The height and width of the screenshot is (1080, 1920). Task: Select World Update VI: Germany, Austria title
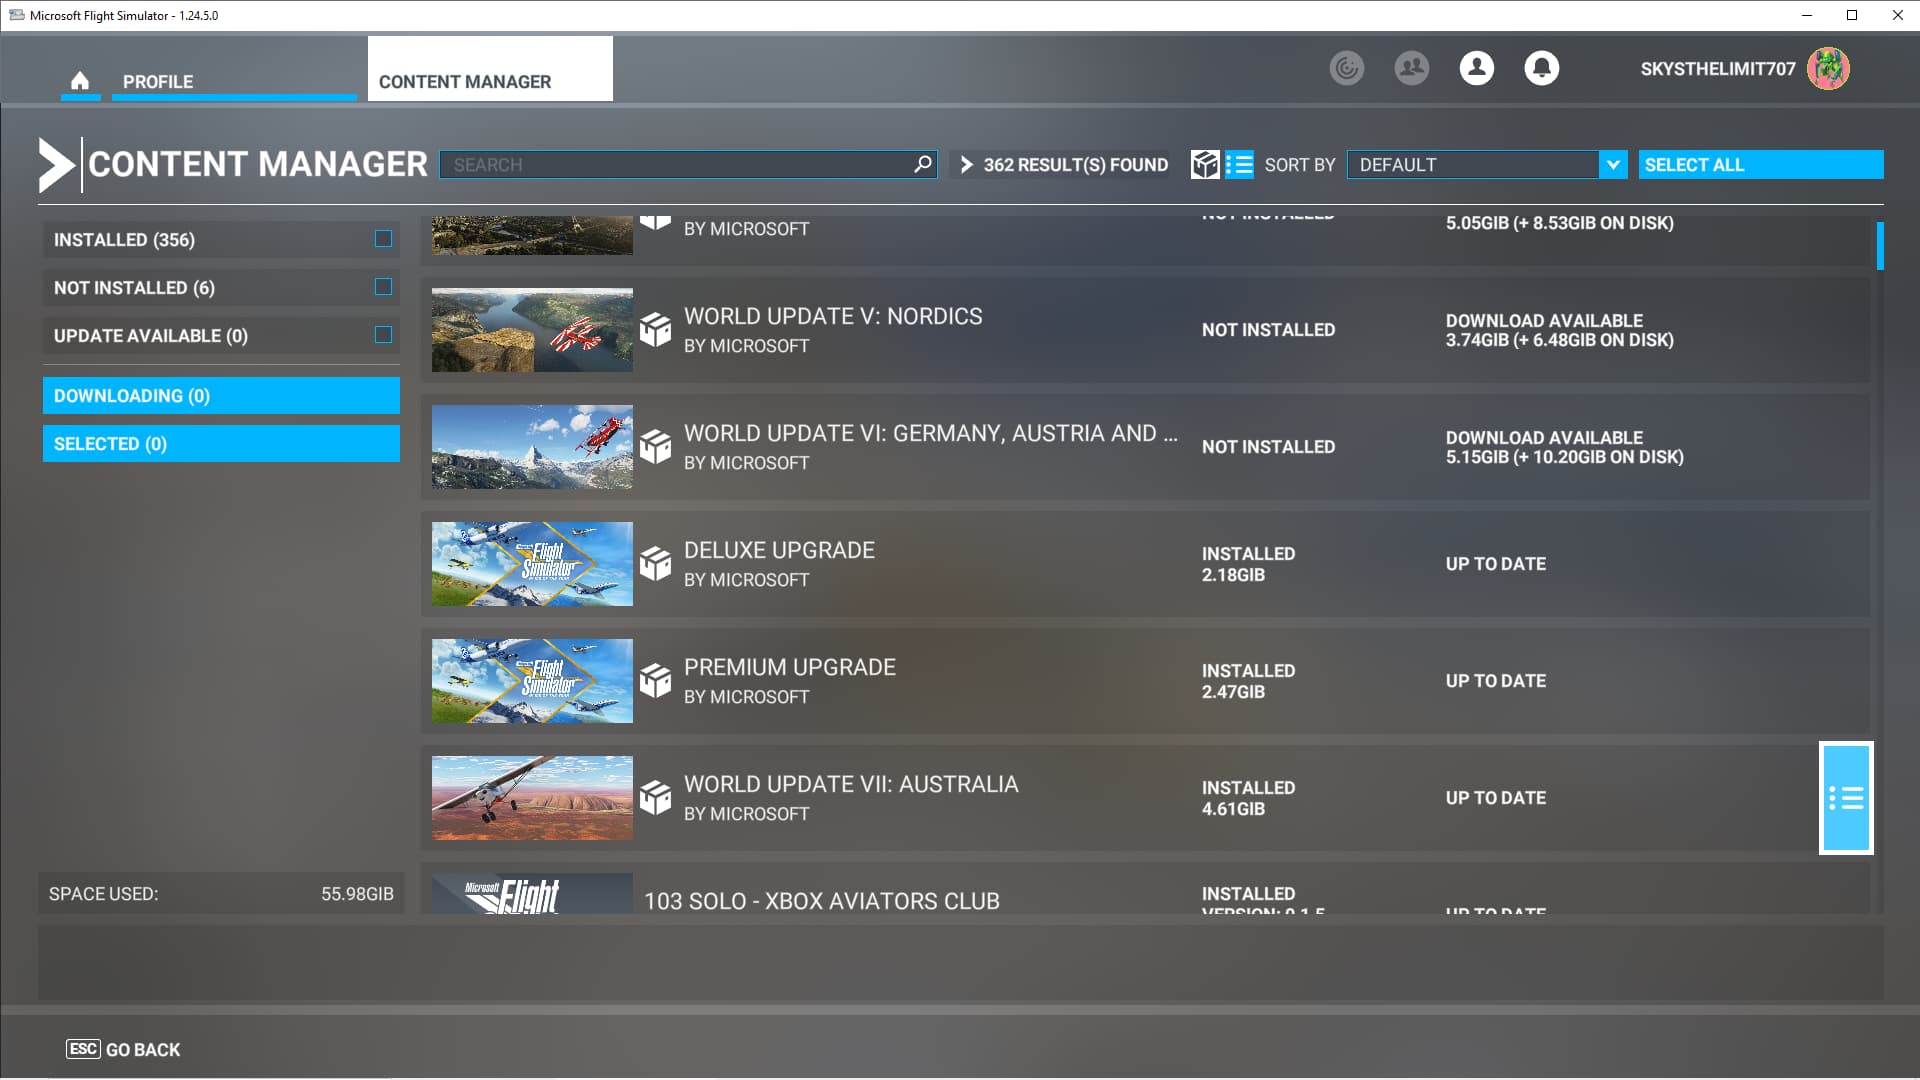point(931,433)
